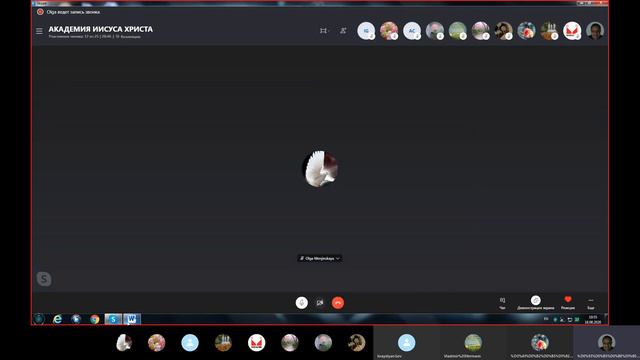
Task: Click the Skype logo watermark button bottom-left of call
Action: (44, 279)
